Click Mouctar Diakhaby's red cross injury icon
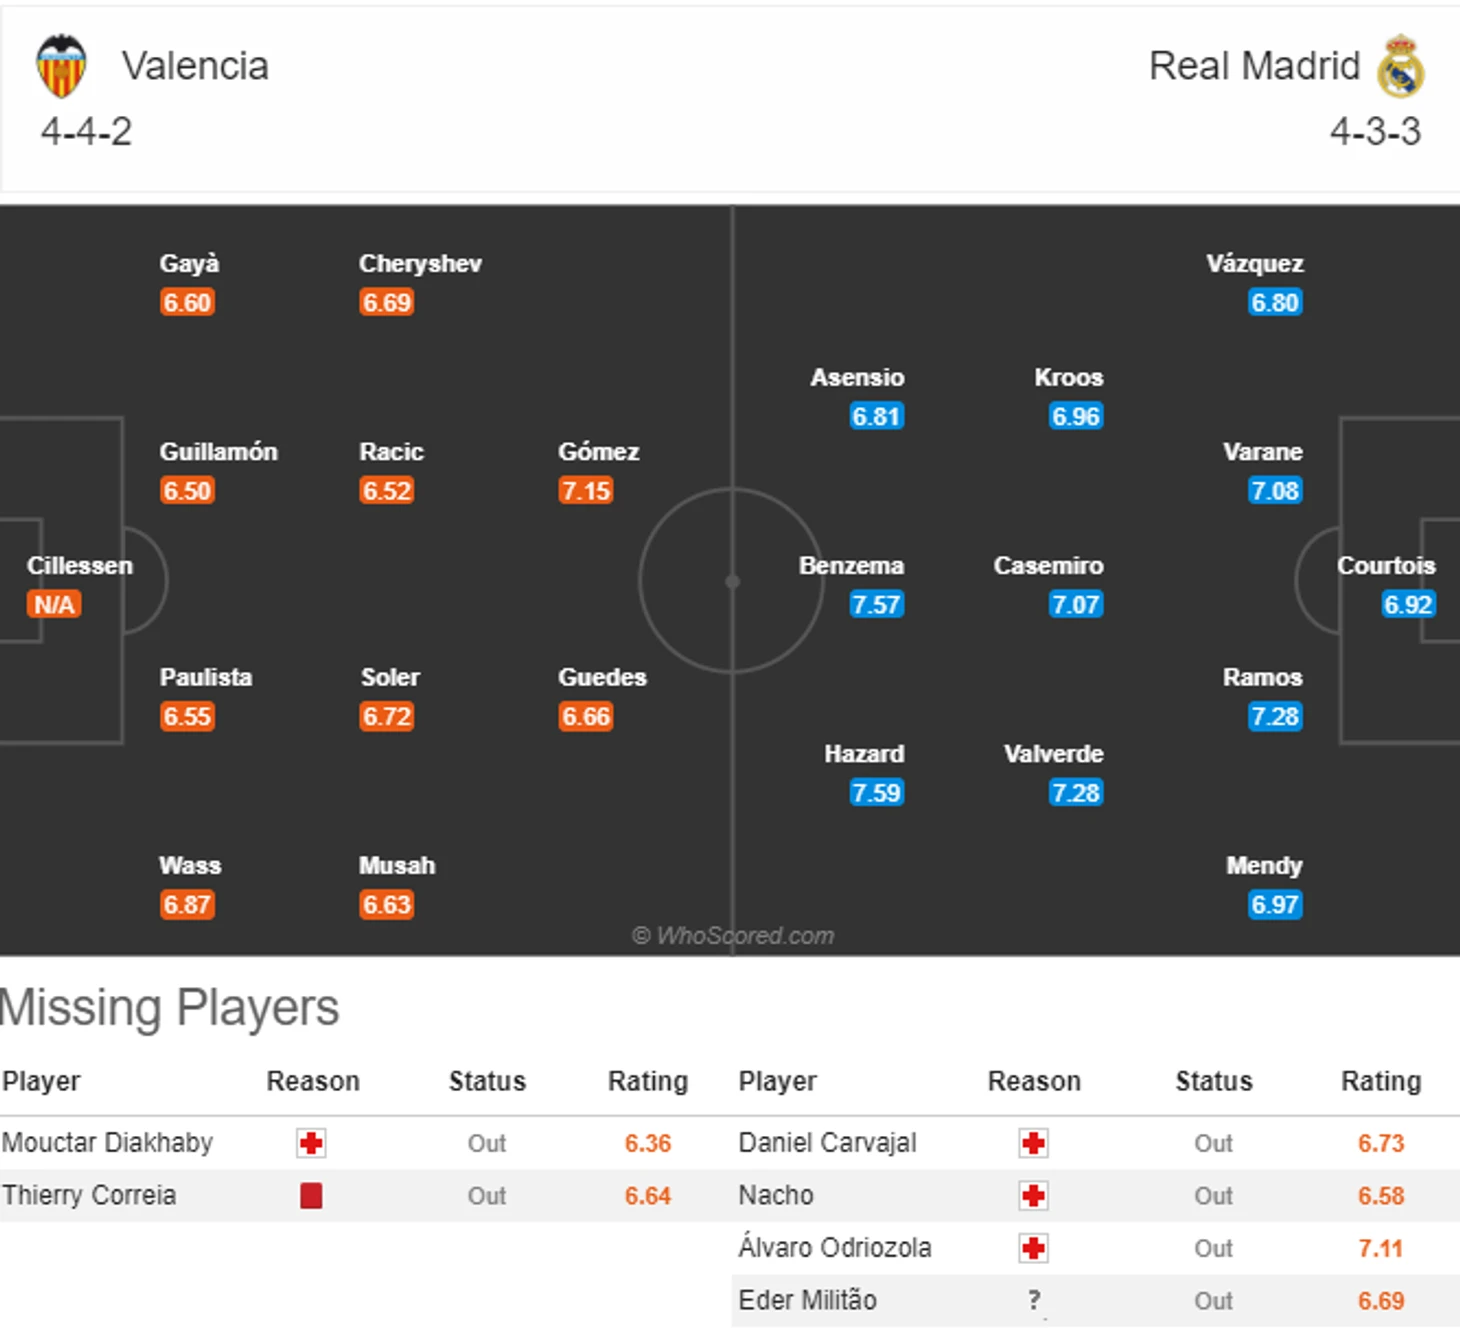Image resolution: width=1460 pixels, height=1335 pixels. tap(311, 1143)
